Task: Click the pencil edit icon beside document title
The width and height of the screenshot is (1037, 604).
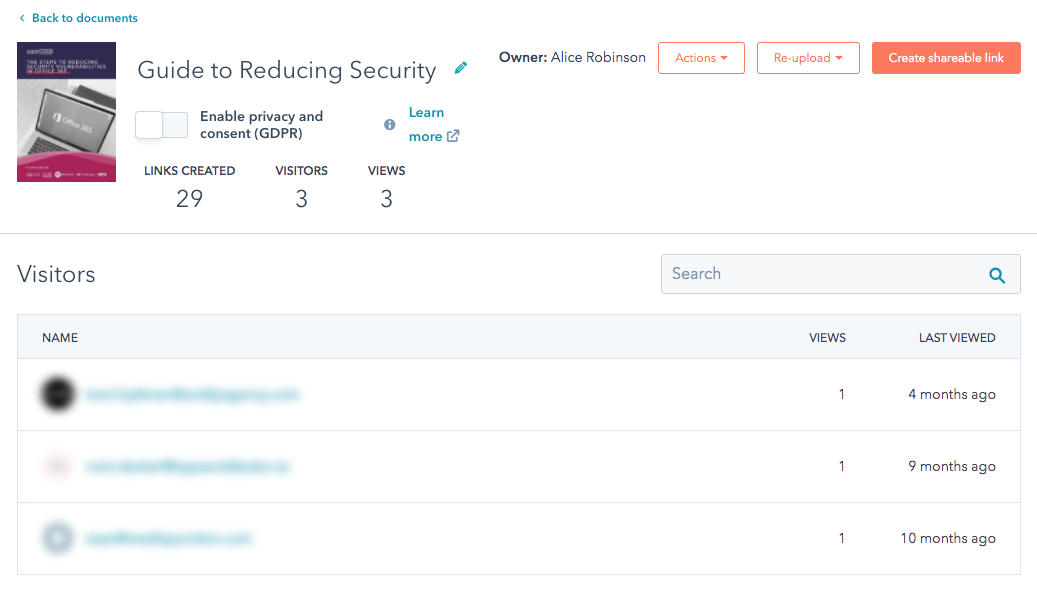Action: click(x=461, y=68)
